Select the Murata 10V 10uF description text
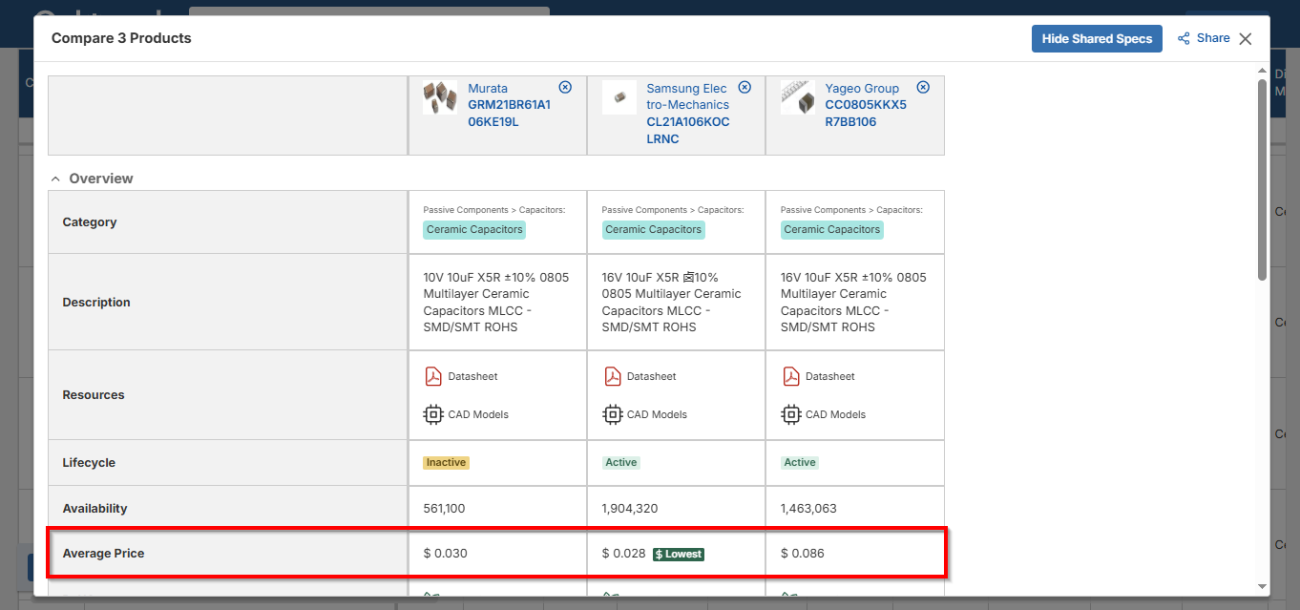 click(496, 302)
